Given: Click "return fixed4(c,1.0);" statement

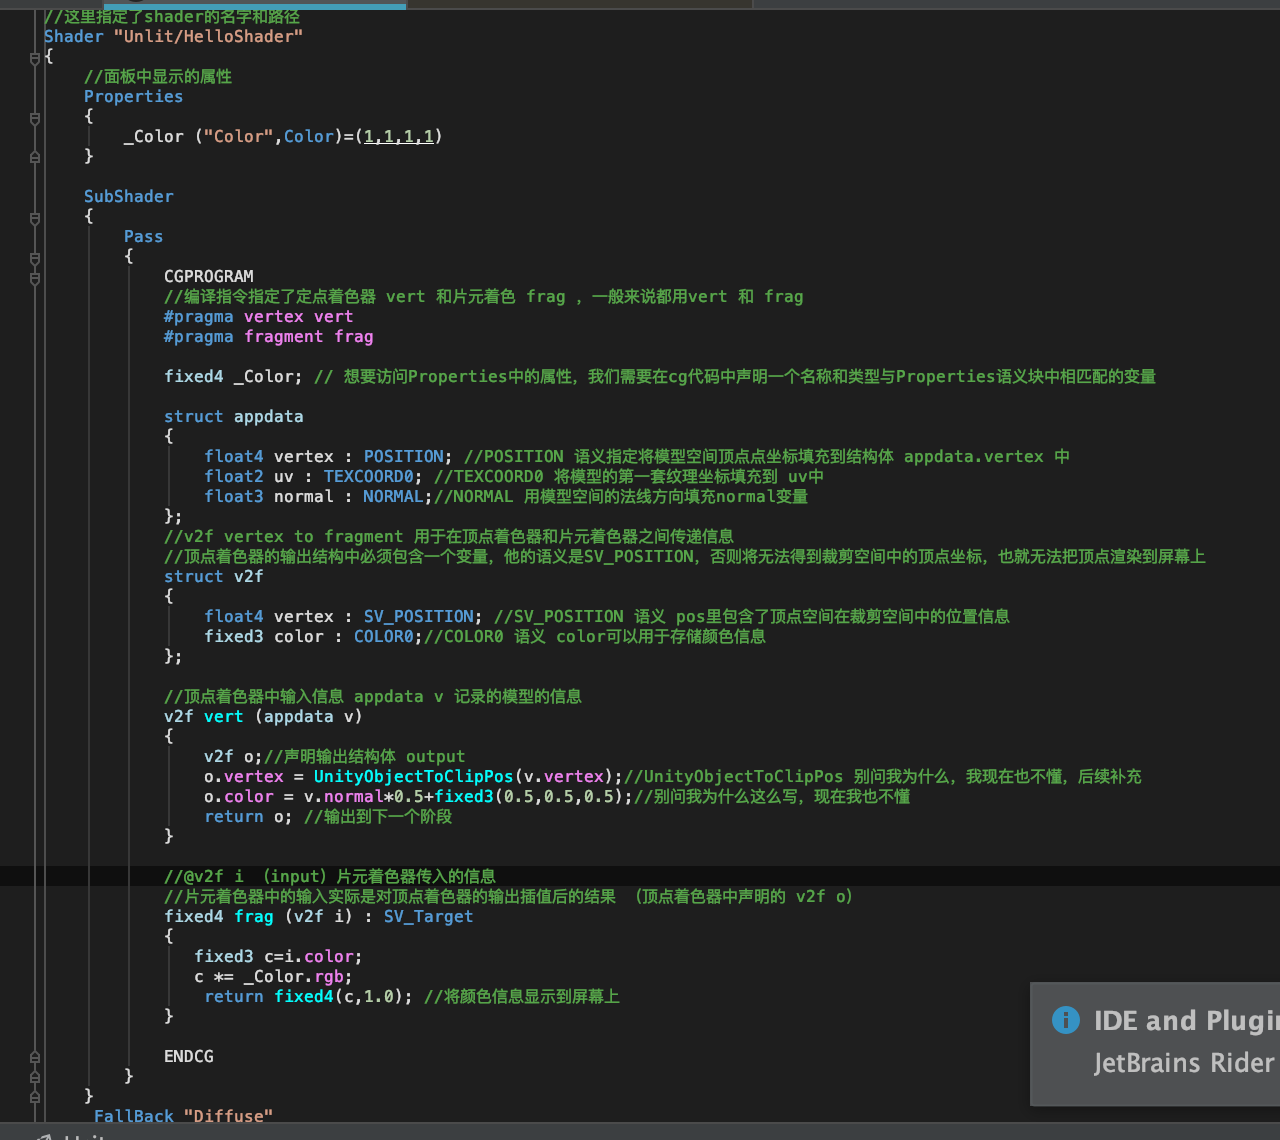Looking at the screenshot, I should point(308,996).
